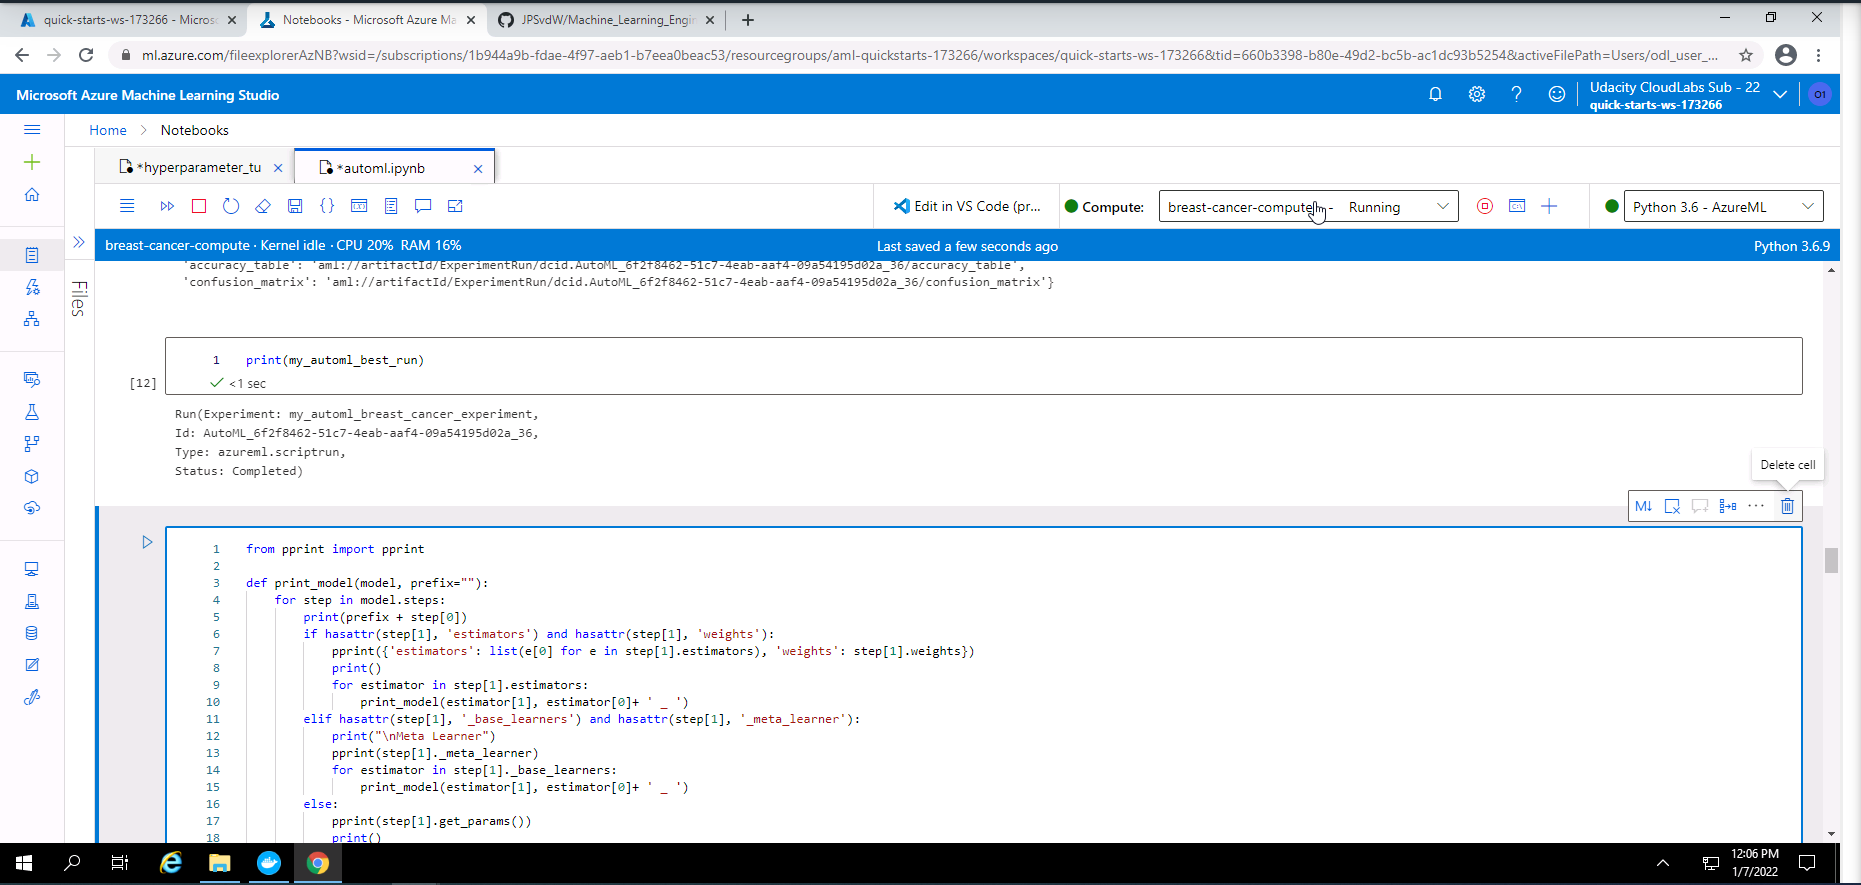Clear all outputs with eraser icon
Image resolution: width=1861 pixels, height=885 pixels.
(263, 206)
